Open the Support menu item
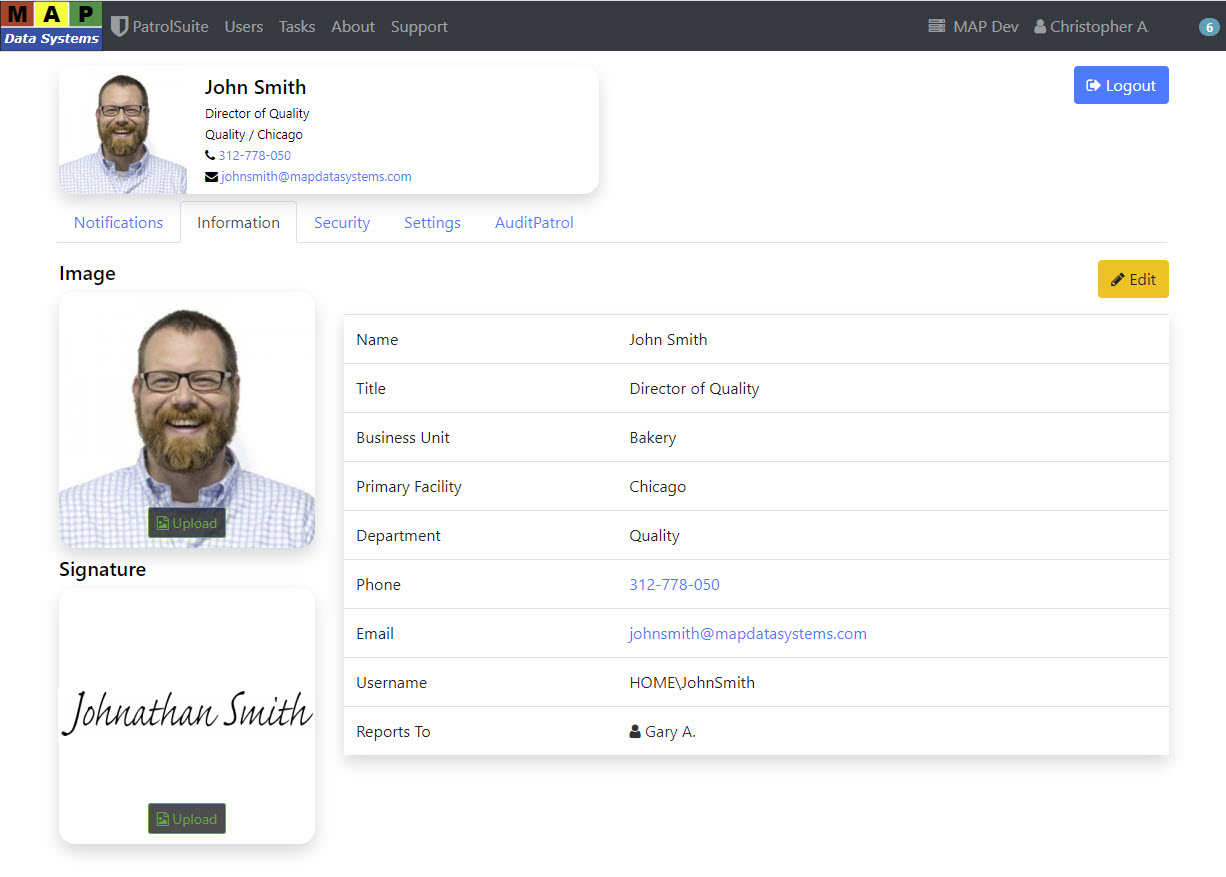The height and width of the screenshot is (877, 1226). [x=419, y=27]
